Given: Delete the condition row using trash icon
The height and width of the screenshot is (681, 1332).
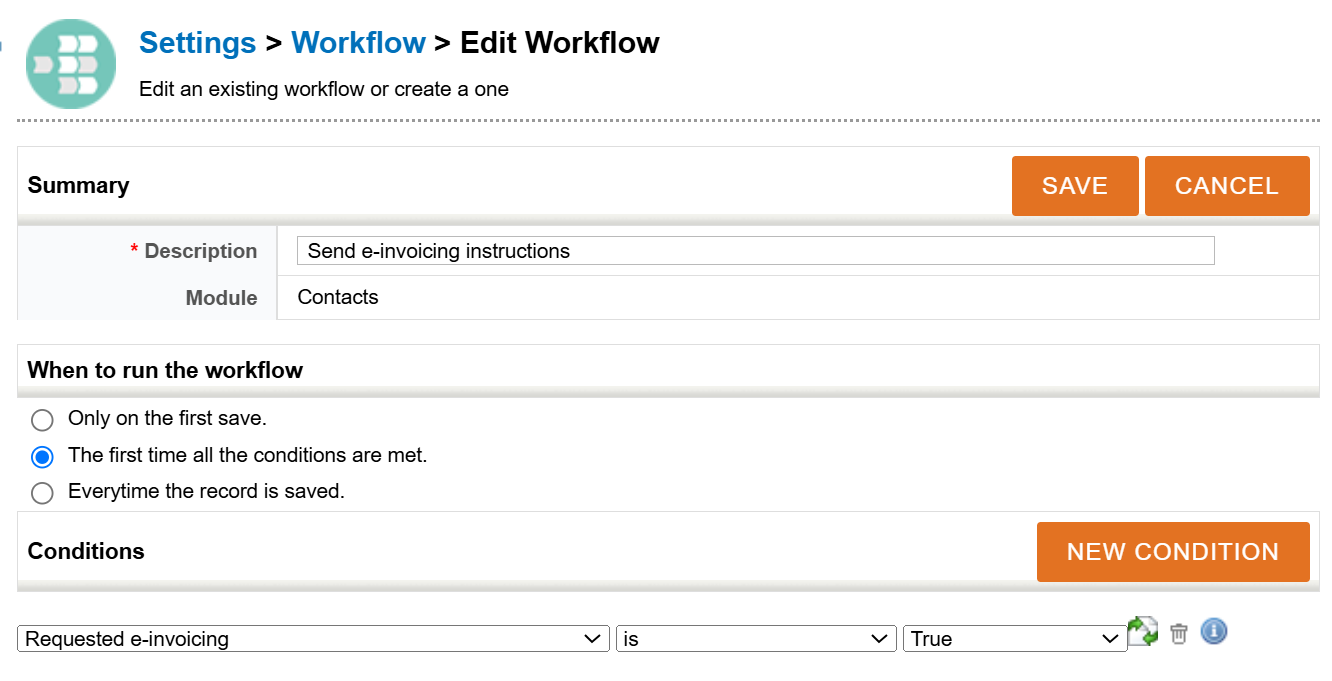Looking at the screenshot, I should (1179, 632).
